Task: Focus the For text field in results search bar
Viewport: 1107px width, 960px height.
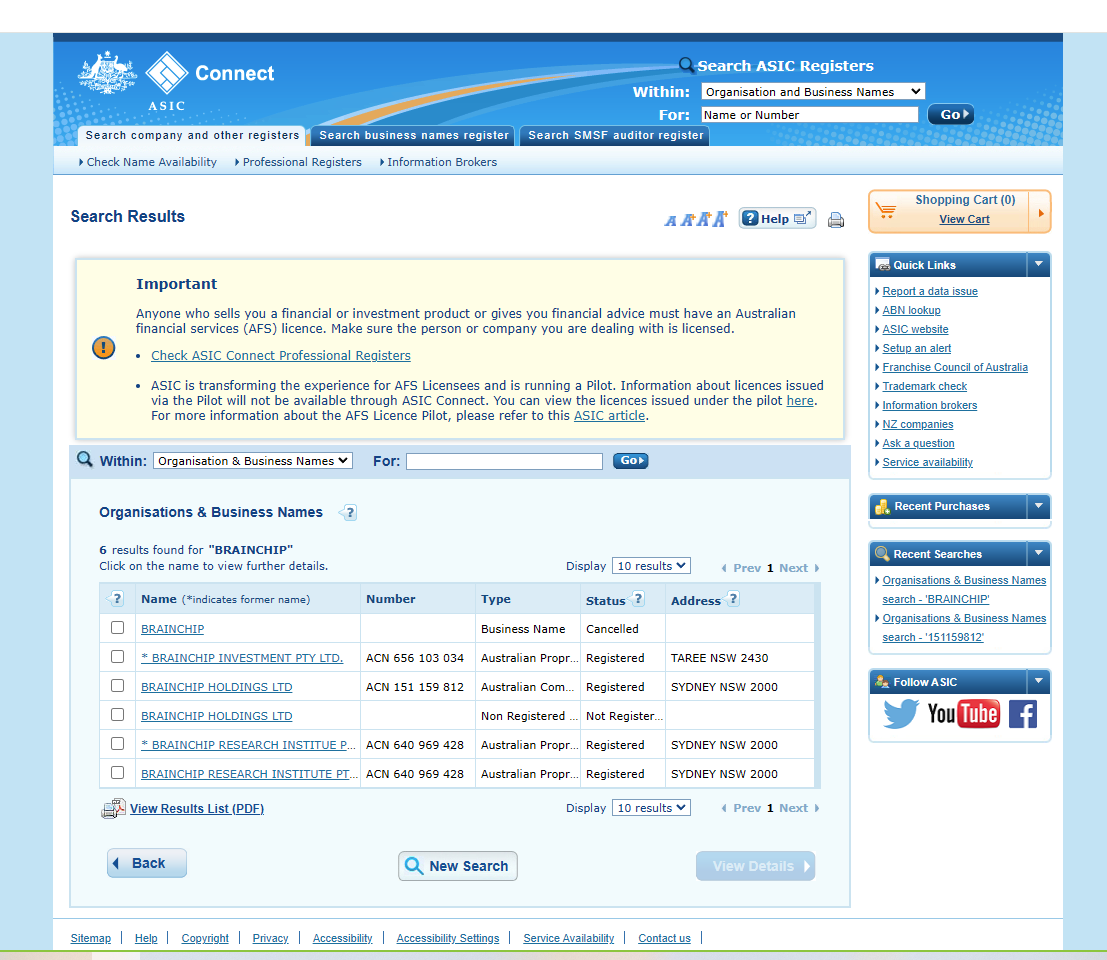Action: click(504, 461)
